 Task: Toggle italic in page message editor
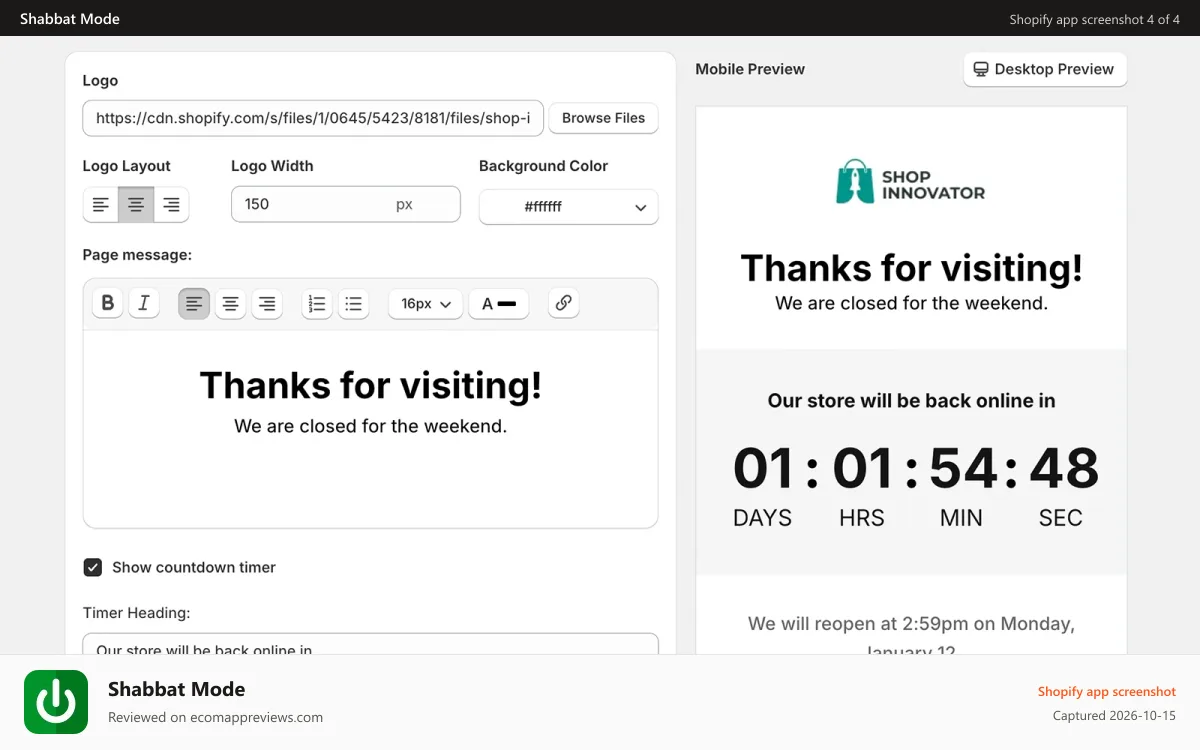[143, 303]
